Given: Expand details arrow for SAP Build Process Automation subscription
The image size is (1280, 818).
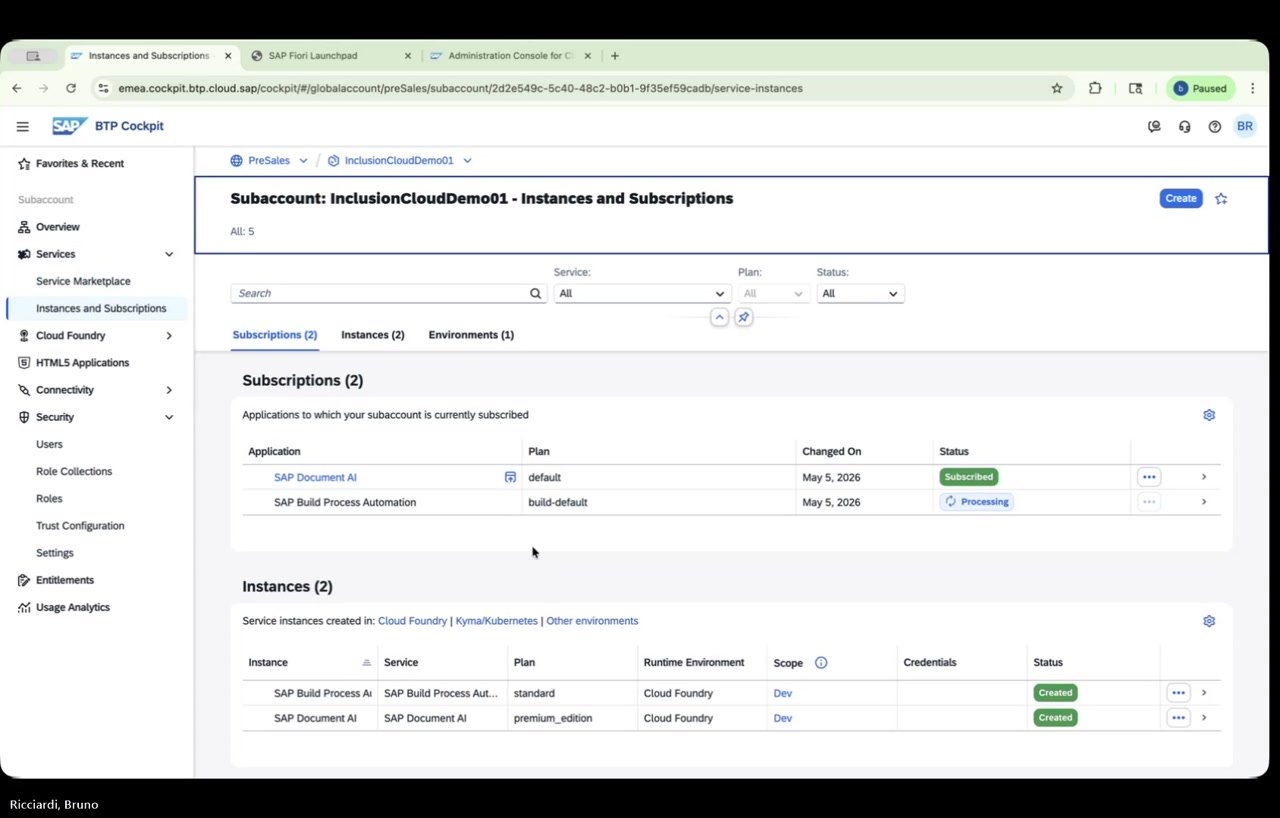Looking at the screenshot, I should click(1204, 502).
